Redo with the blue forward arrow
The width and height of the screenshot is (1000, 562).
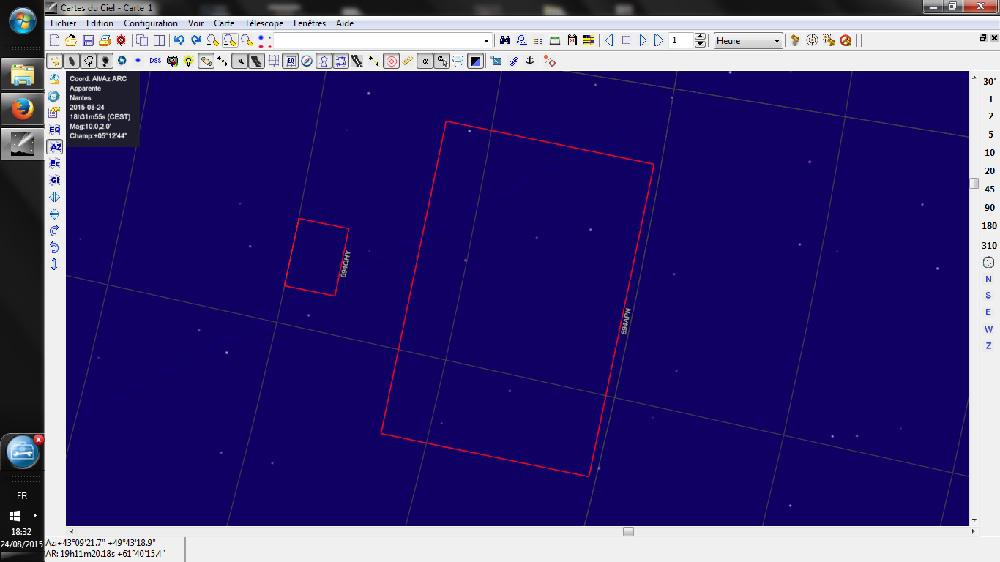click(x=196, y=40)
